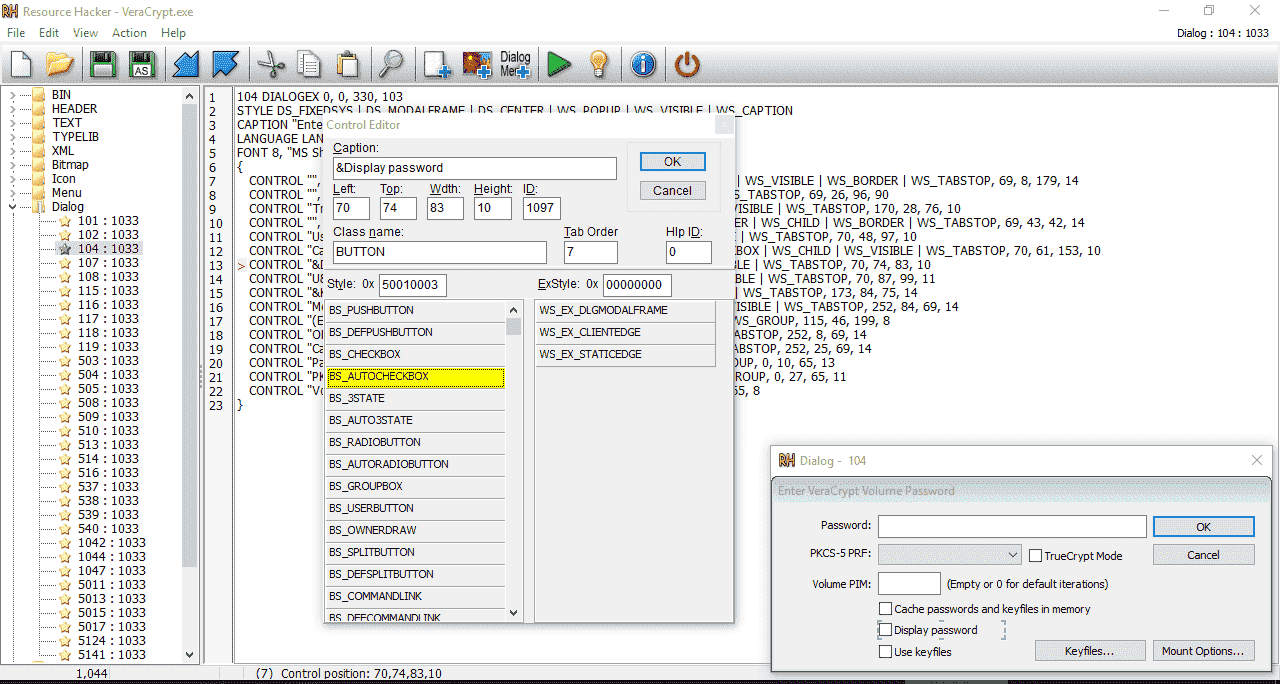Expand the Bitmap tree node
The width and height of the screenshot is (1280, 684).
12,165
